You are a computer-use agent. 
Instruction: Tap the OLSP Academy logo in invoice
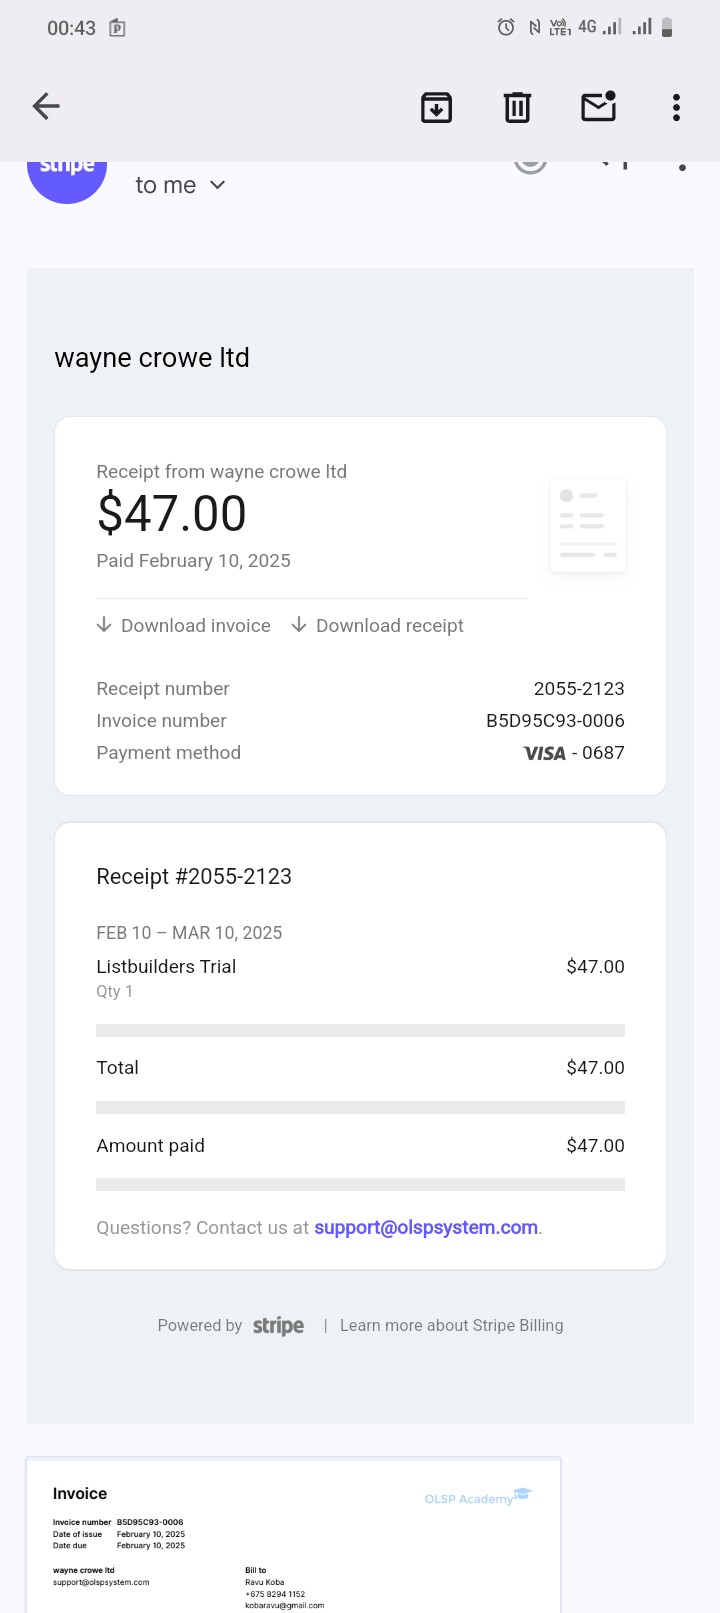point(477,1497)
